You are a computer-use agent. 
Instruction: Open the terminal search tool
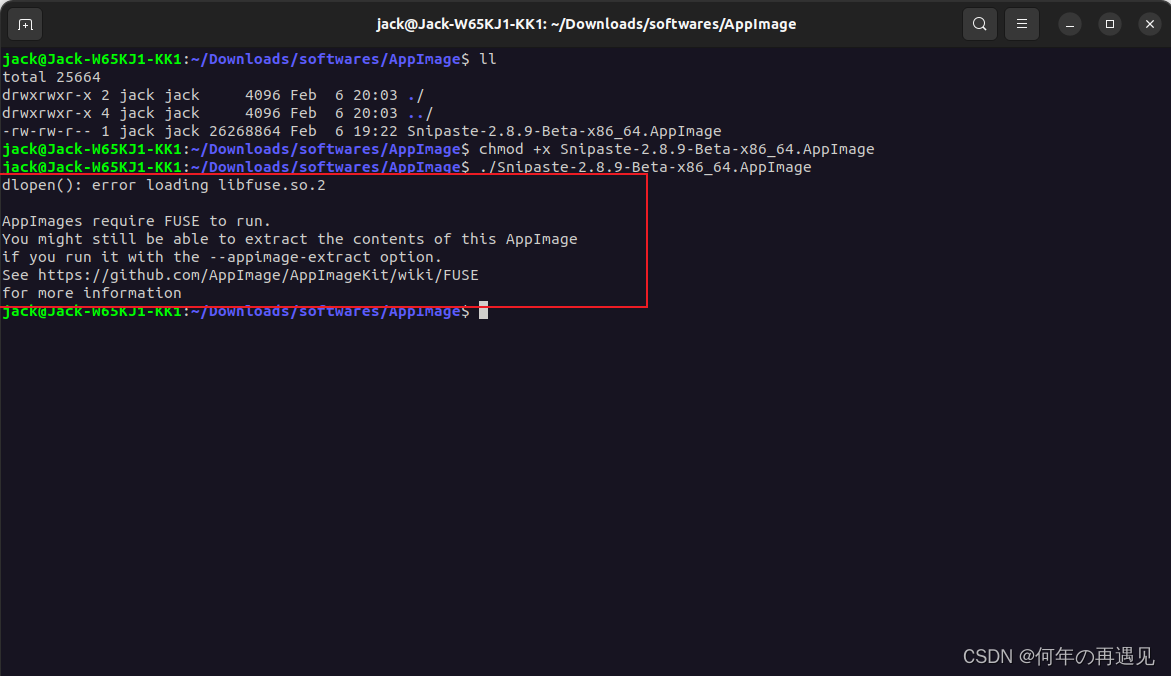pos(979,24)
